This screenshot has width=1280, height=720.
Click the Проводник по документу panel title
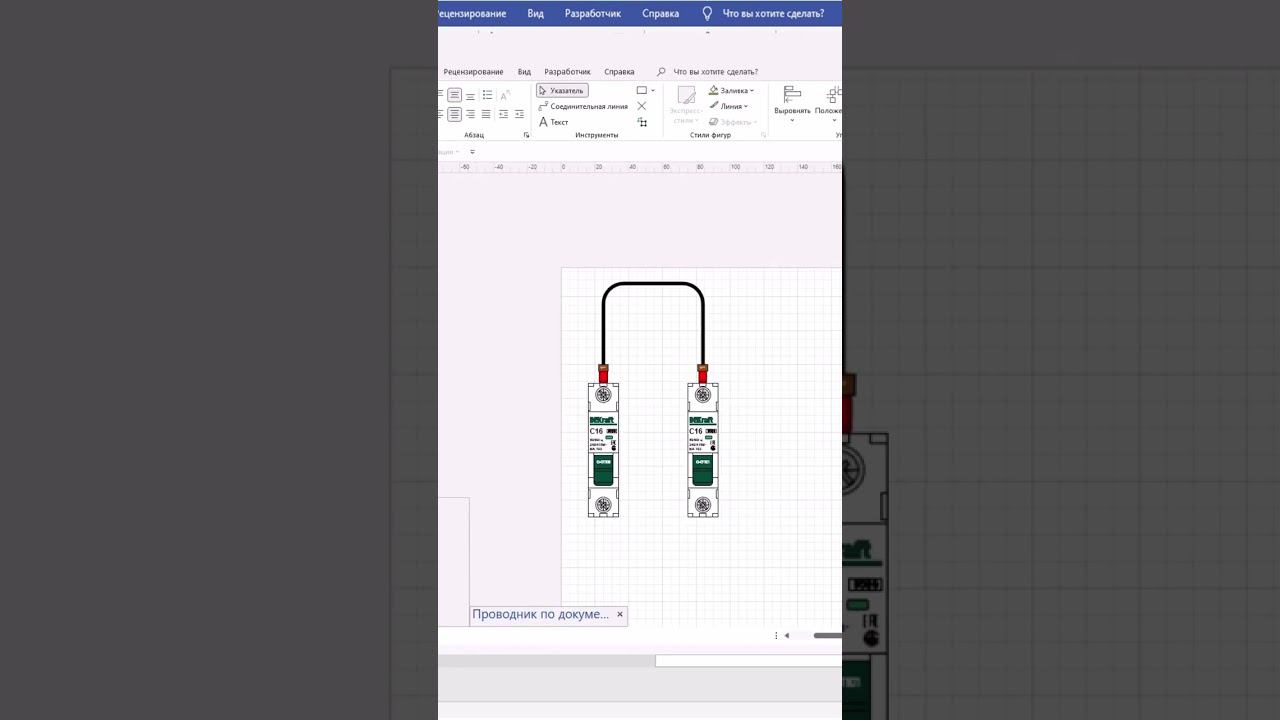coord(540,614)
